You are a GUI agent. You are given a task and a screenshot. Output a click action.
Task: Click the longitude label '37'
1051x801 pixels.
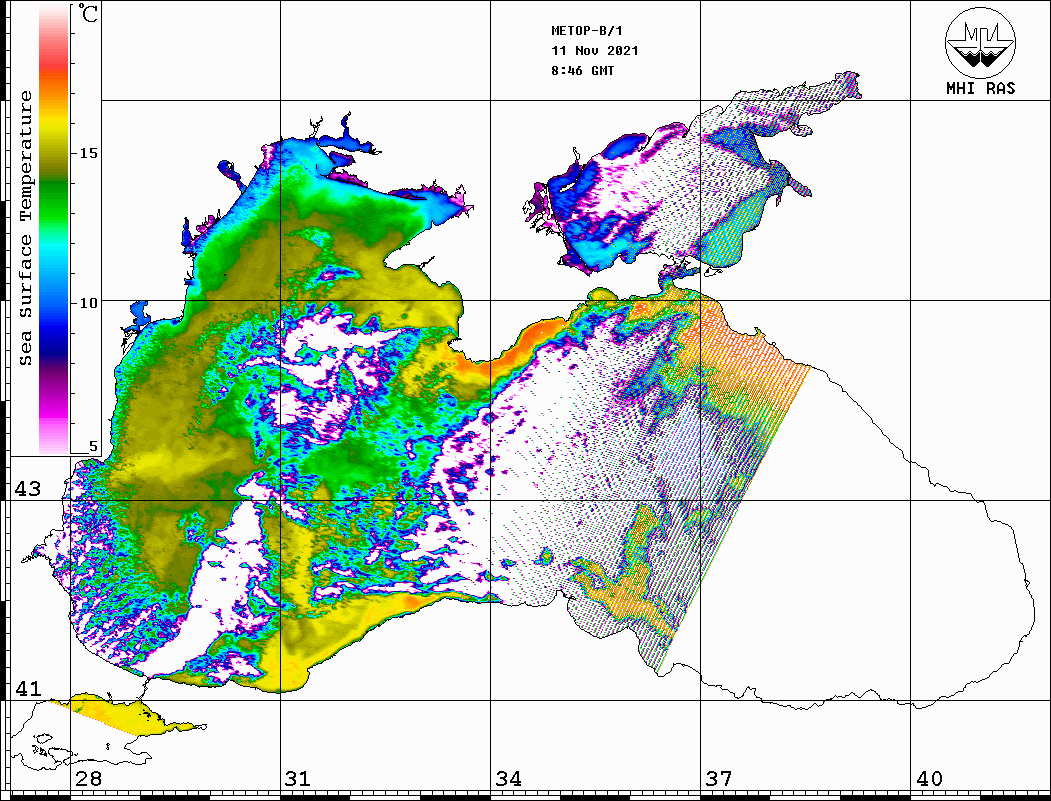coord(719,779)
